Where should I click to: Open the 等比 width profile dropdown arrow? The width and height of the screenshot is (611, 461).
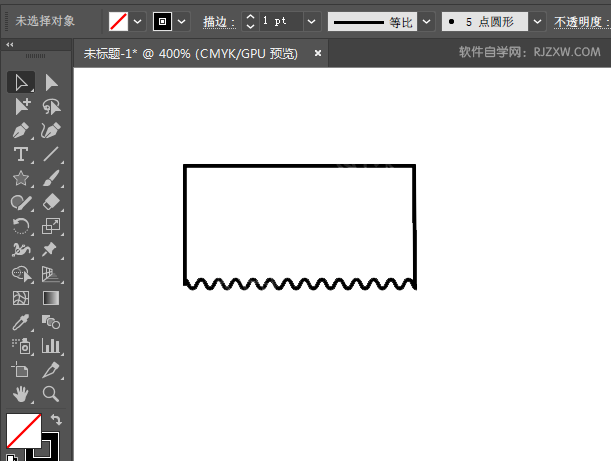427,21
